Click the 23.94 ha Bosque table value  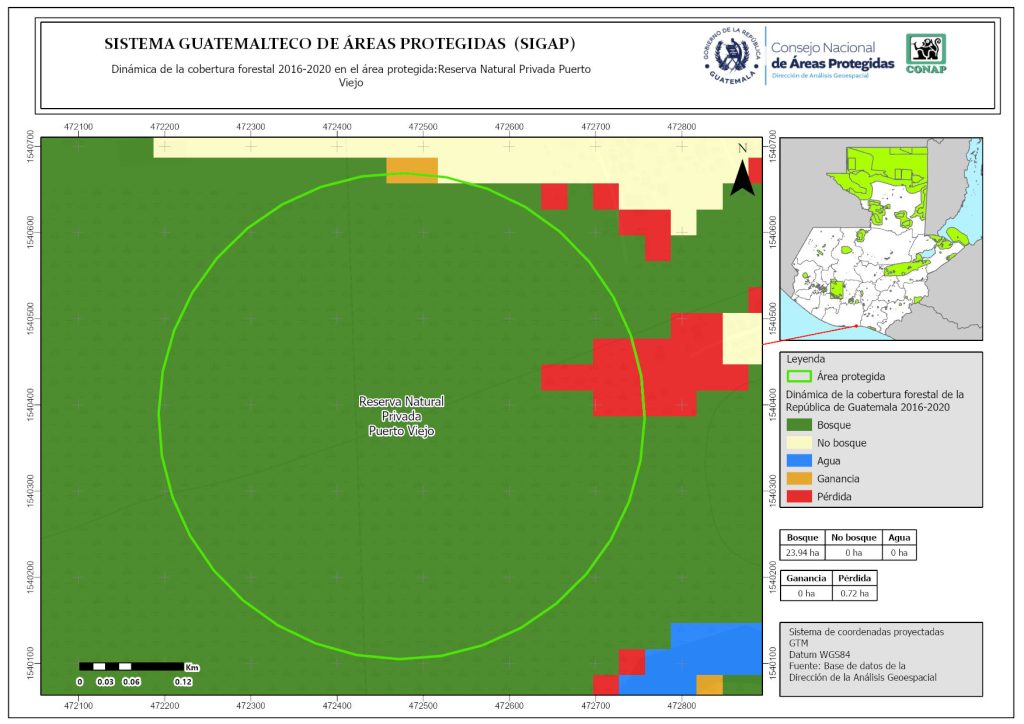click(x=801, y=552)
